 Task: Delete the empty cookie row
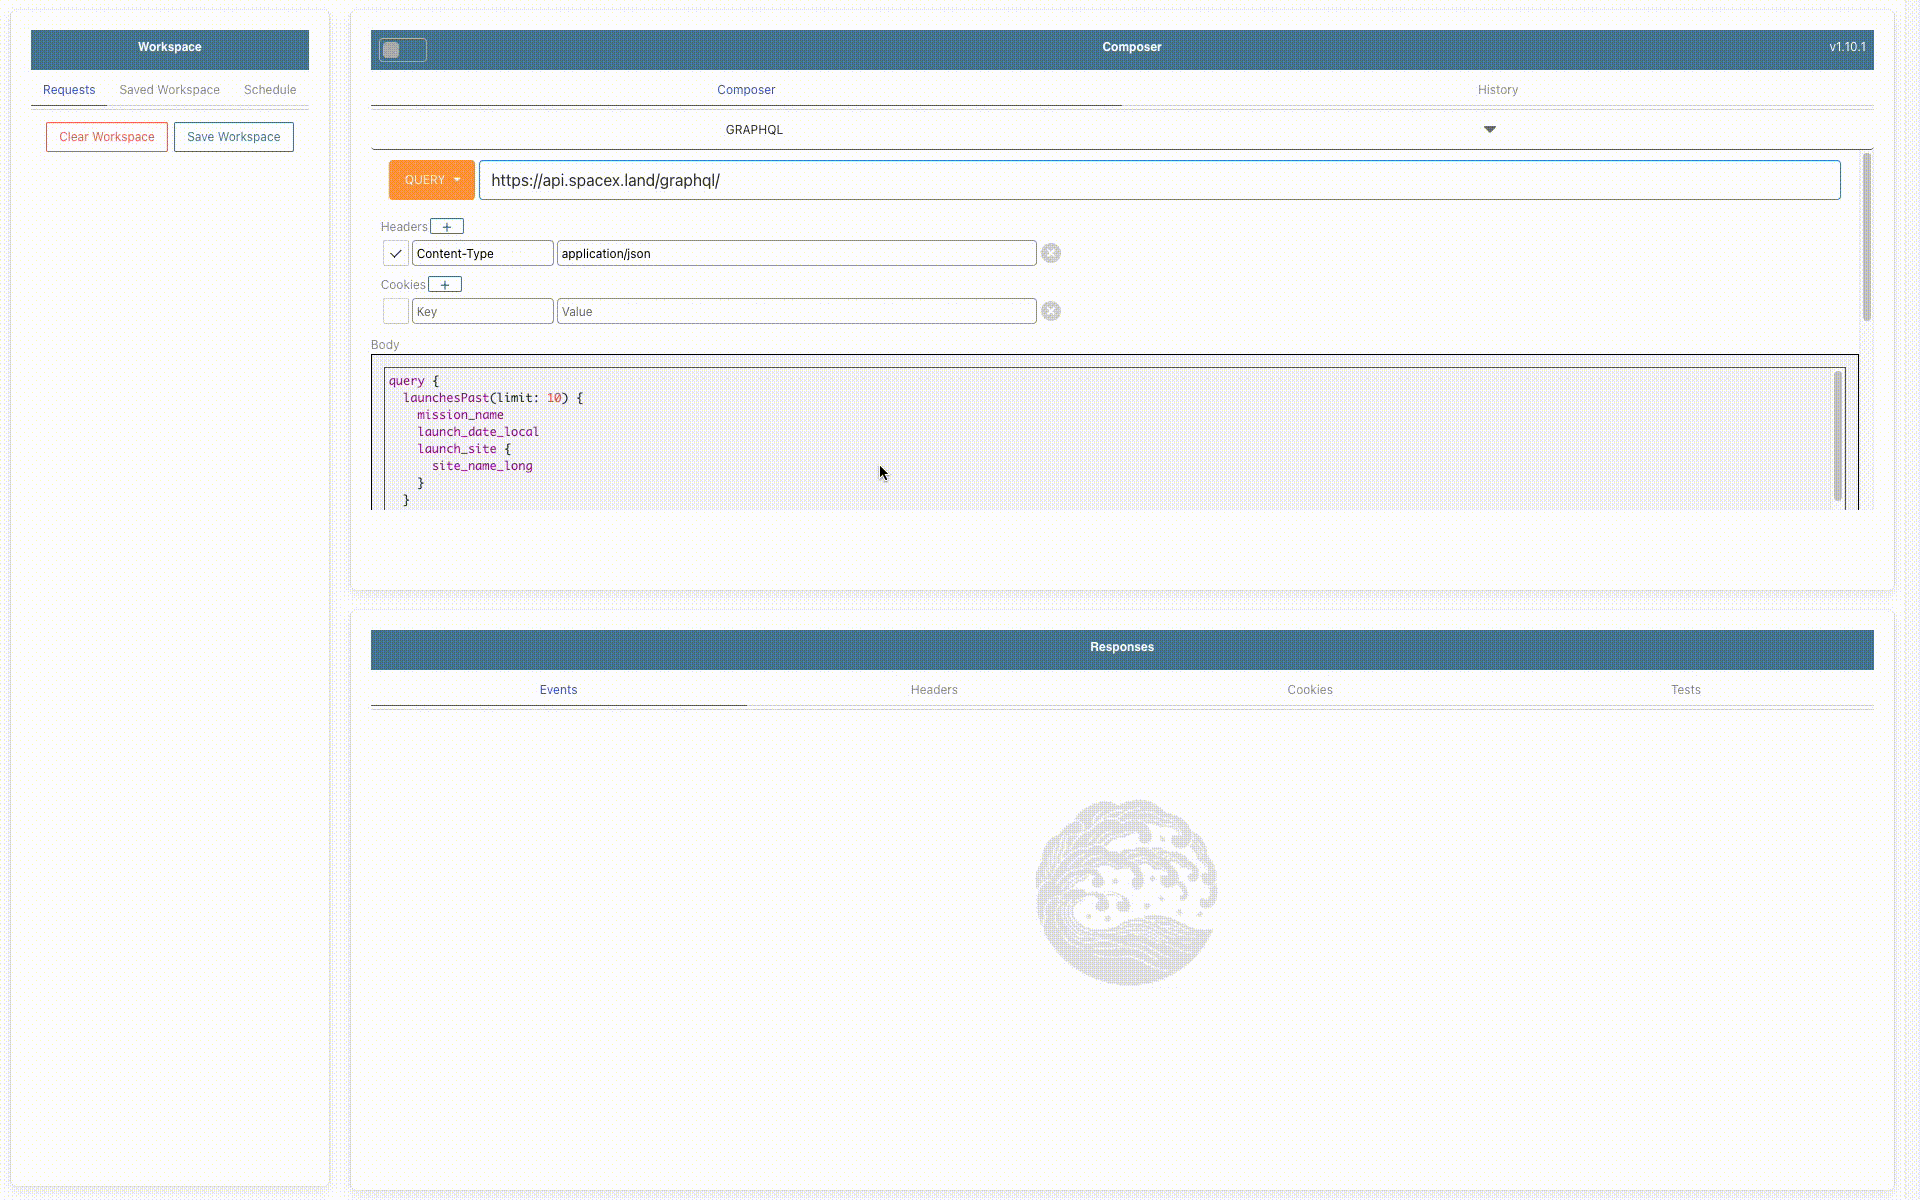(x=1050, y=312)
